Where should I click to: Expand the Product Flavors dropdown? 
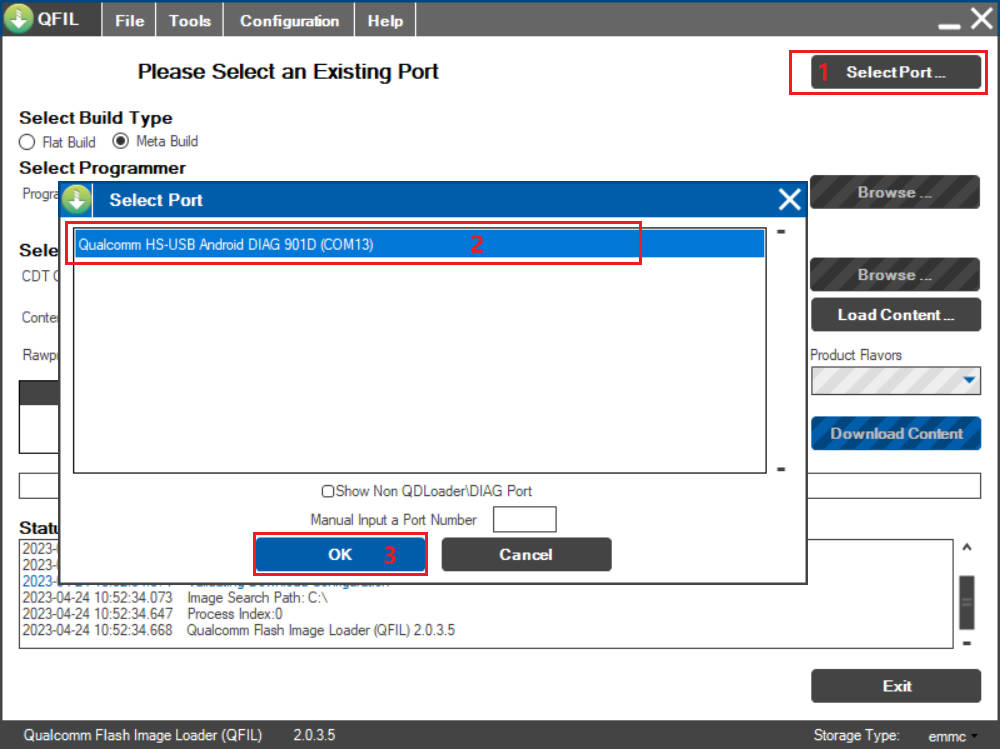pos(969,381)
